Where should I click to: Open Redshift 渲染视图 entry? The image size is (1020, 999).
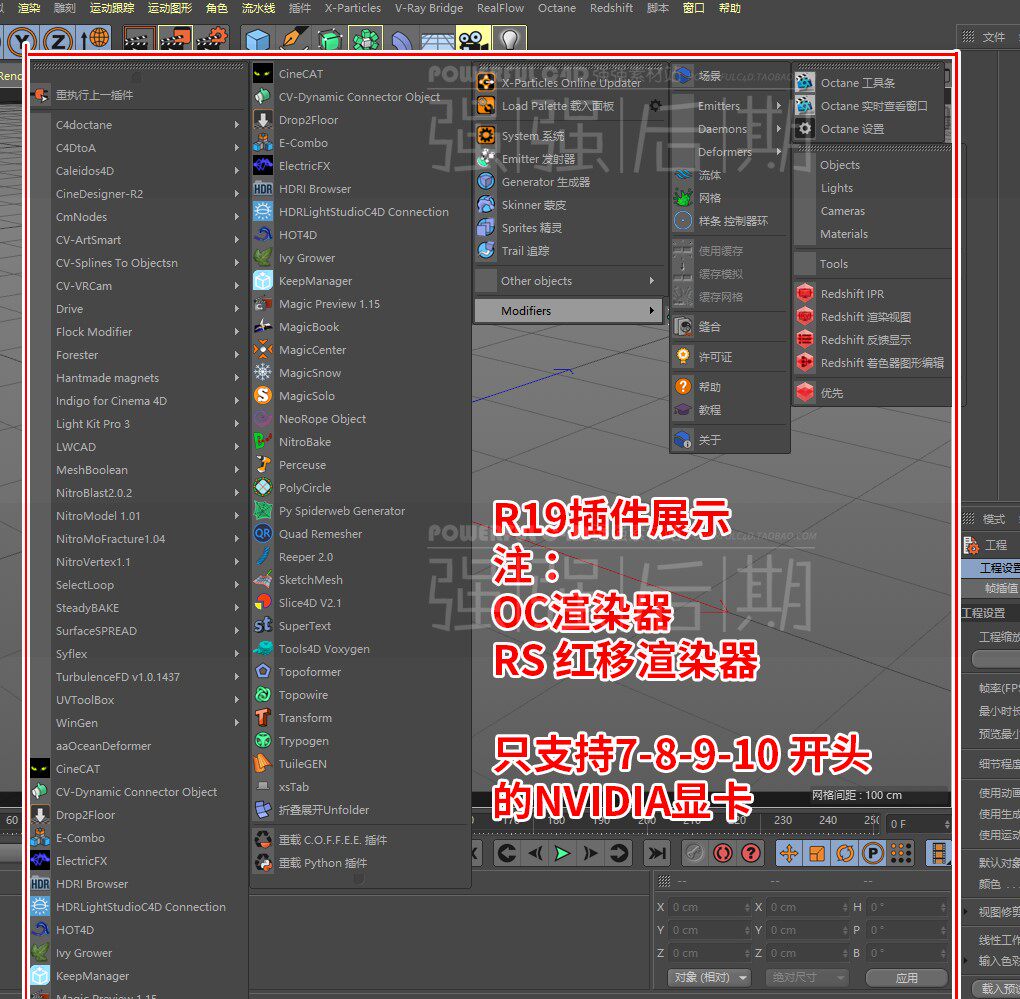coord(871,317)
